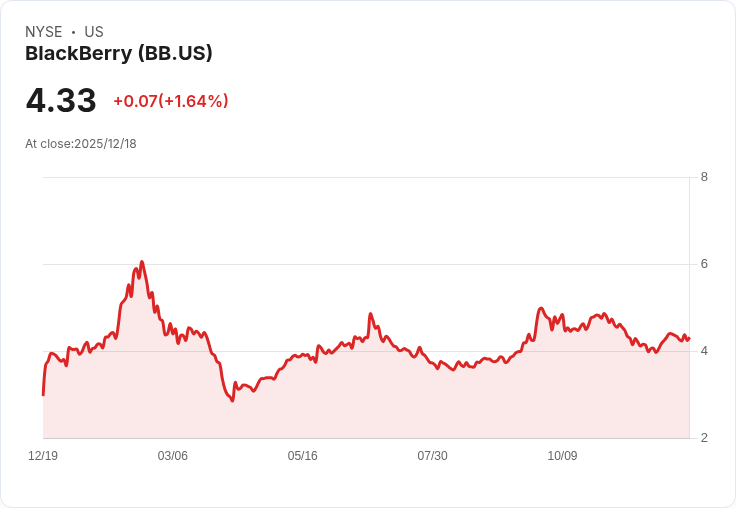The image size is (736, 508).
Task: Click the y-axis value 8
Action: coord(704,177)
